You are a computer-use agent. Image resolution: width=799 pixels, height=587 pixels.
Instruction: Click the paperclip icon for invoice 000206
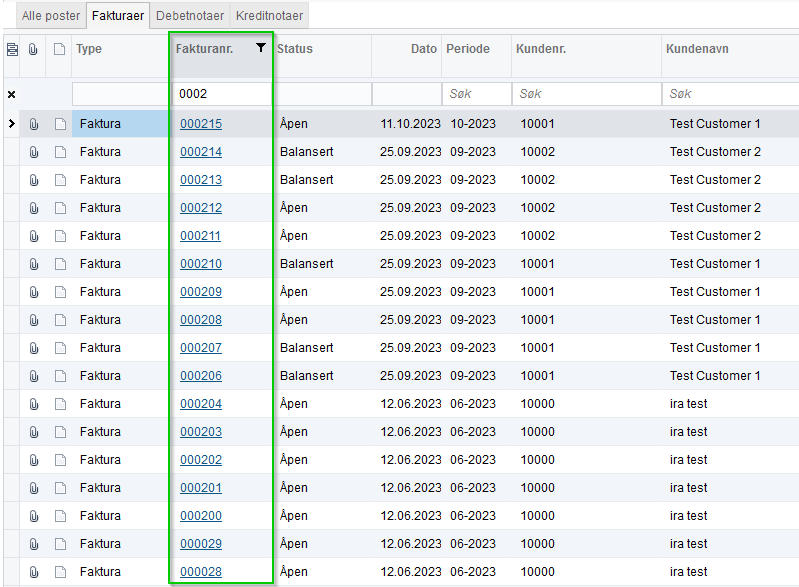click(x=34, y=376)
